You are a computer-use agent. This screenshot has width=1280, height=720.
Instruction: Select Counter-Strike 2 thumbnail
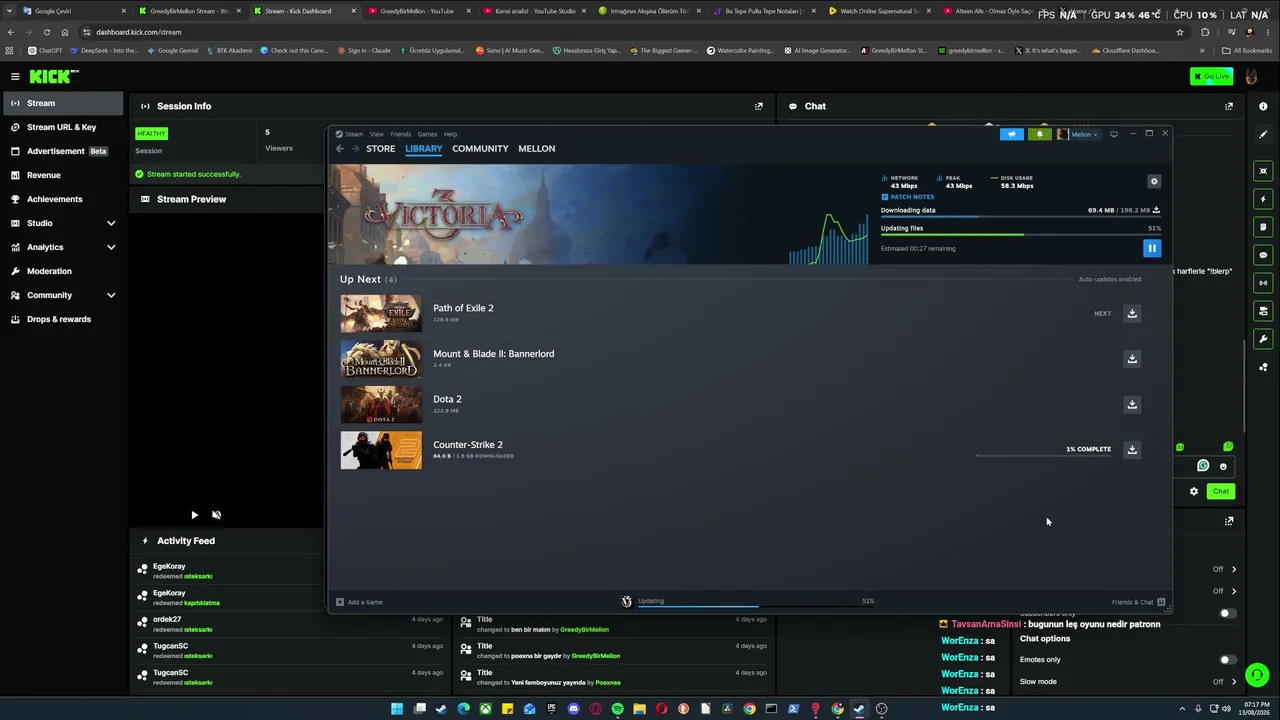(x=381, y=450)
